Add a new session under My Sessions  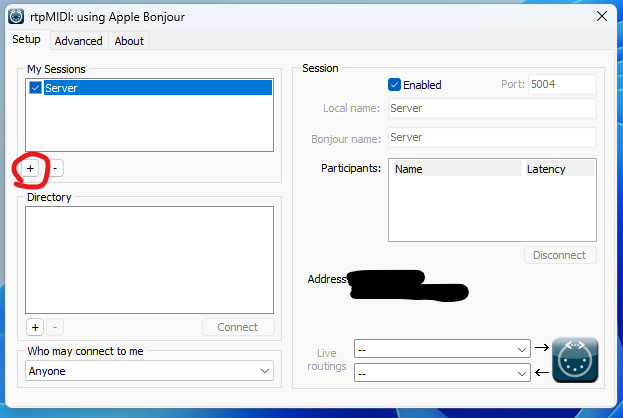(x=30, y=168)
